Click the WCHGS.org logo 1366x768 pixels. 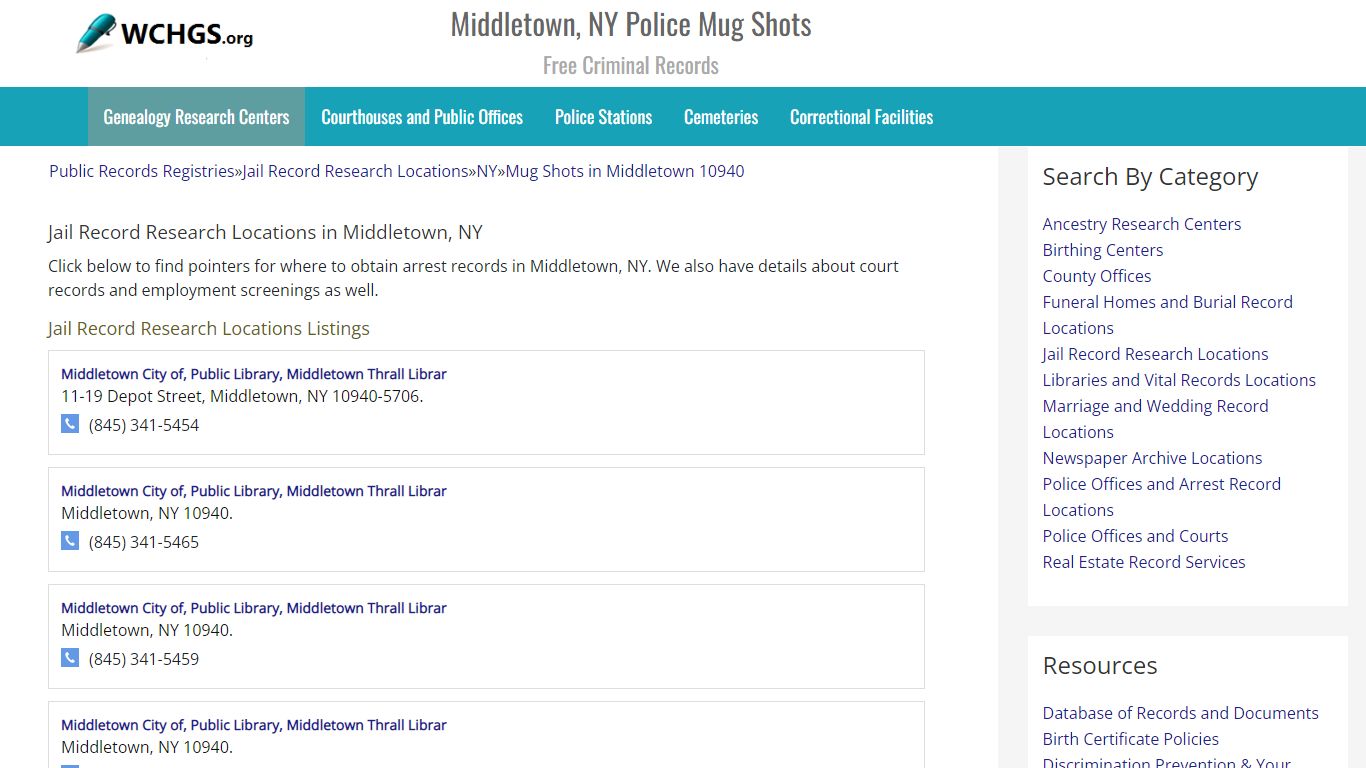click(x=165, y=35)
